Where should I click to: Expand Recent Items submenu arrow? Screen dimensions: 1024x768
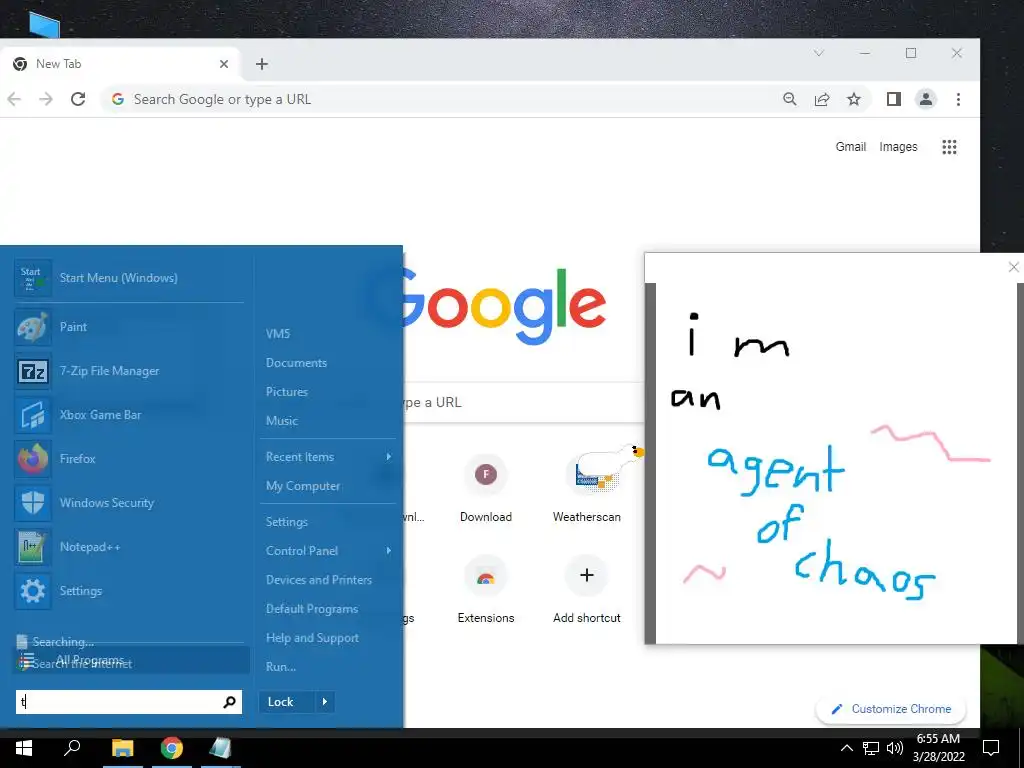tap(389, 457)
